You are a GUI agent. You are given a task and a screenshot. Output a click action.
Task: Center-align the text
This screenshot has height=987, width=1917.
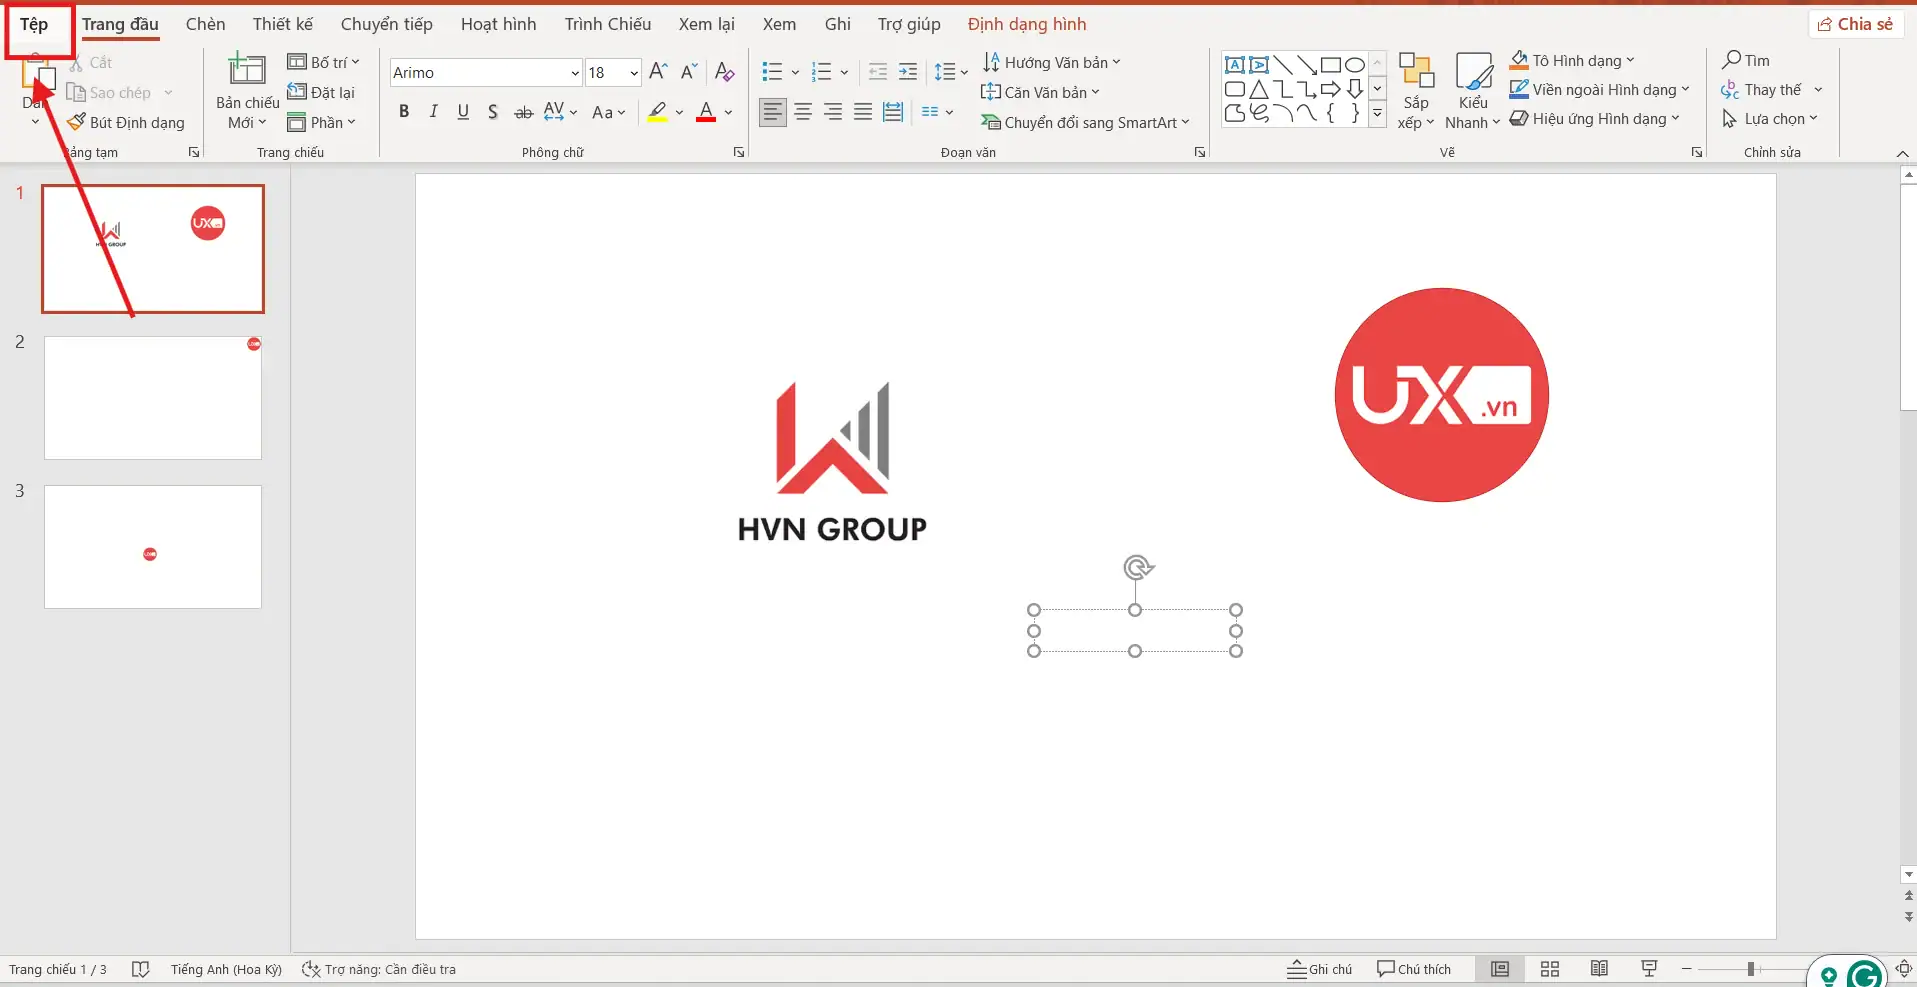(803, 112)
